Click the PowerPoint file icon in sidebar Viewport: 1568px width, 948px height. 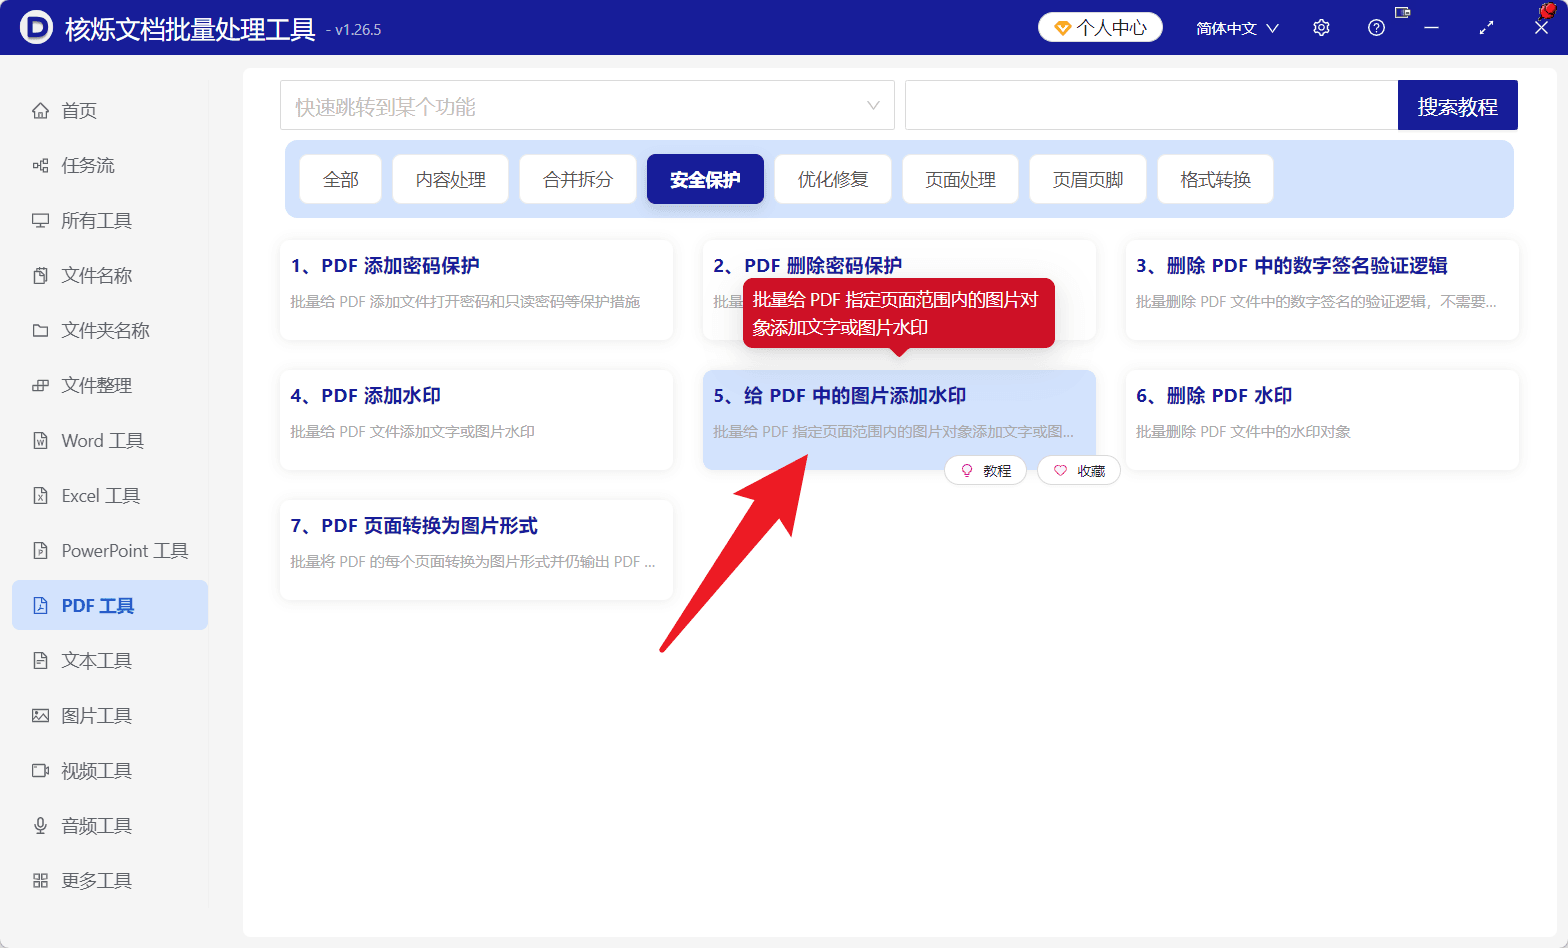click(40, 550)
